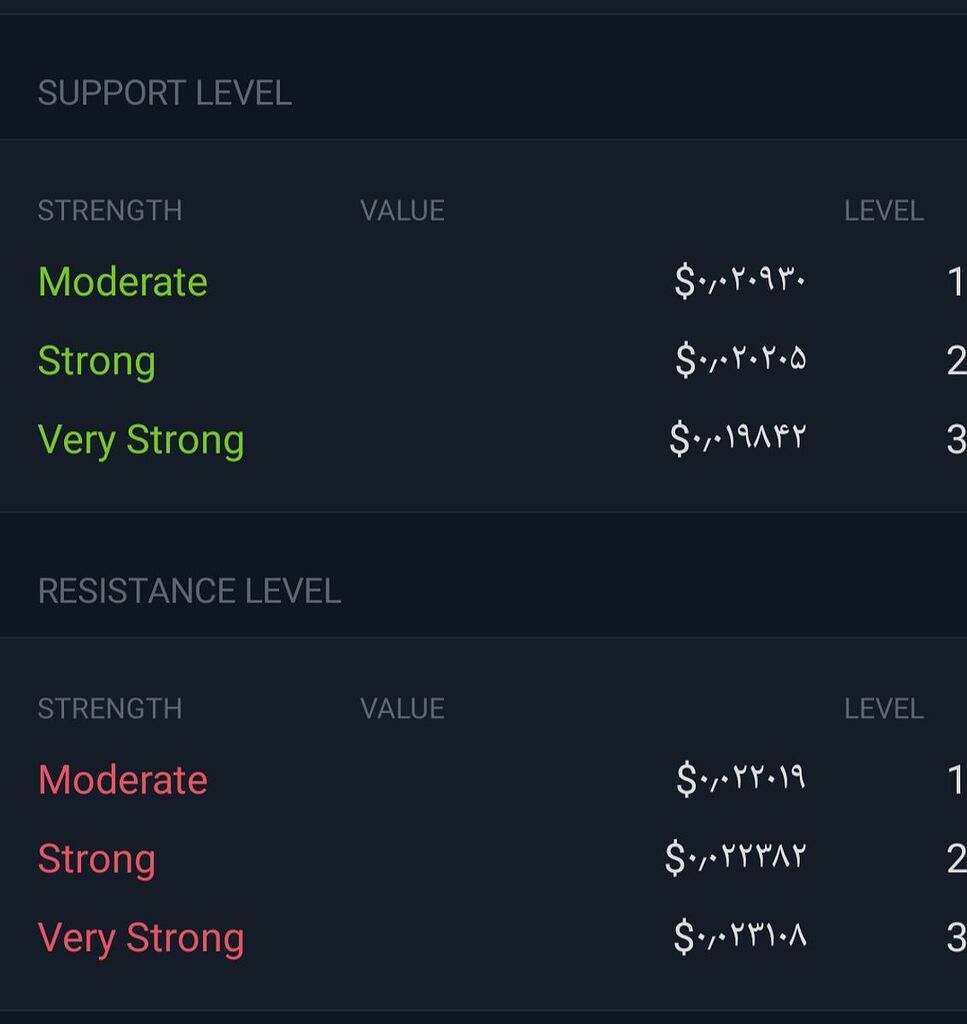Viewport: 967px width, 1024px height.
Task: Click the red Moderate resistance strength label
Action: click(x=123, y=780)
